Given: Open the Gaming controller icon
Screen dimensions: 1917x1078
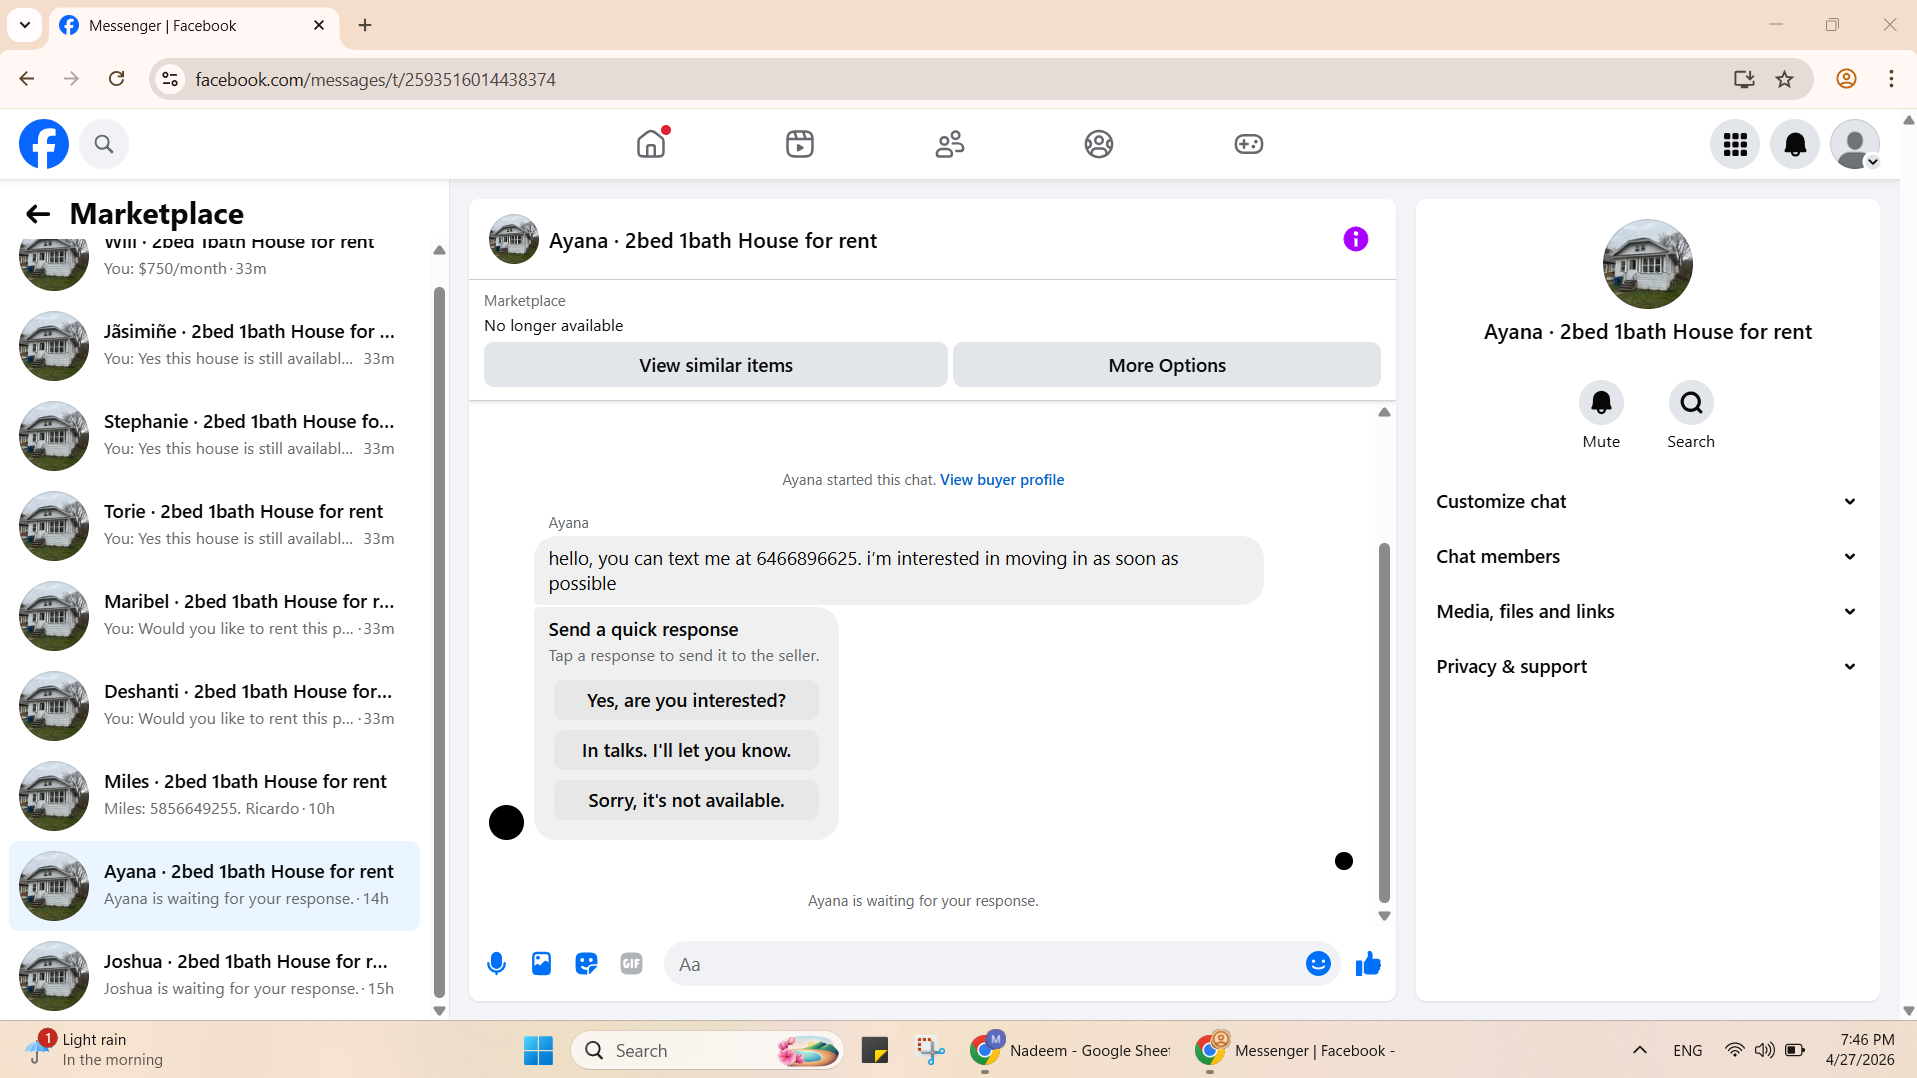Looking at the screenshot, I should [x=1249, y=144].
